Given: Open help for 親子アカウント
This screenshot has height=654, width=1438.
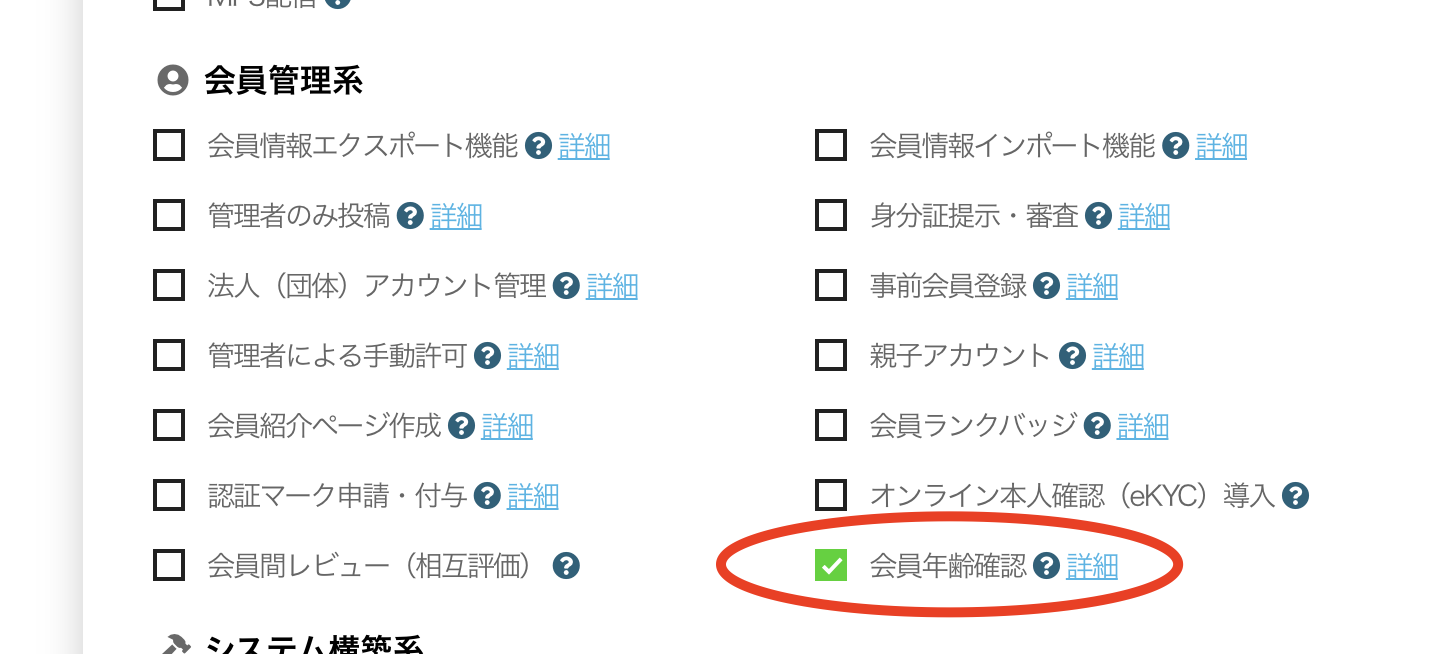Looking at the screenshot, I should pyautogui.click(x=1071, y=356).
